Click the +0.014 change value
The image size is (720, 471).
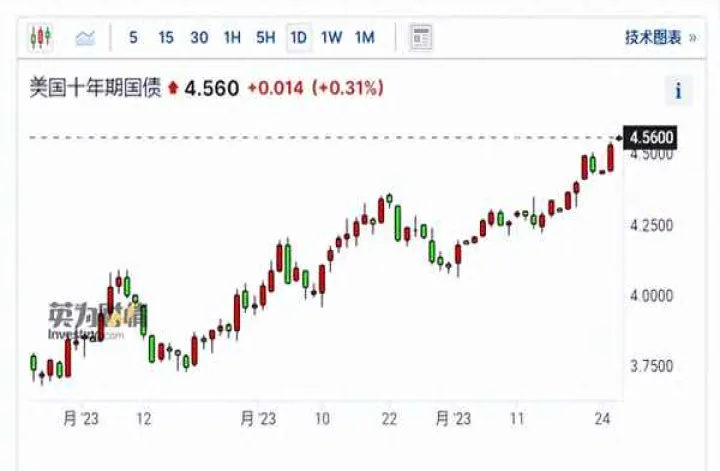(x=276, y=88)
